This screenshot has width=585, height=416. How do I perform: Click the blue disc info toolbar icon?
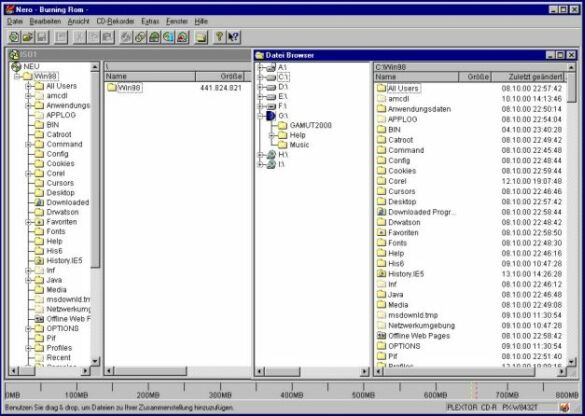(x=168, y=37)
